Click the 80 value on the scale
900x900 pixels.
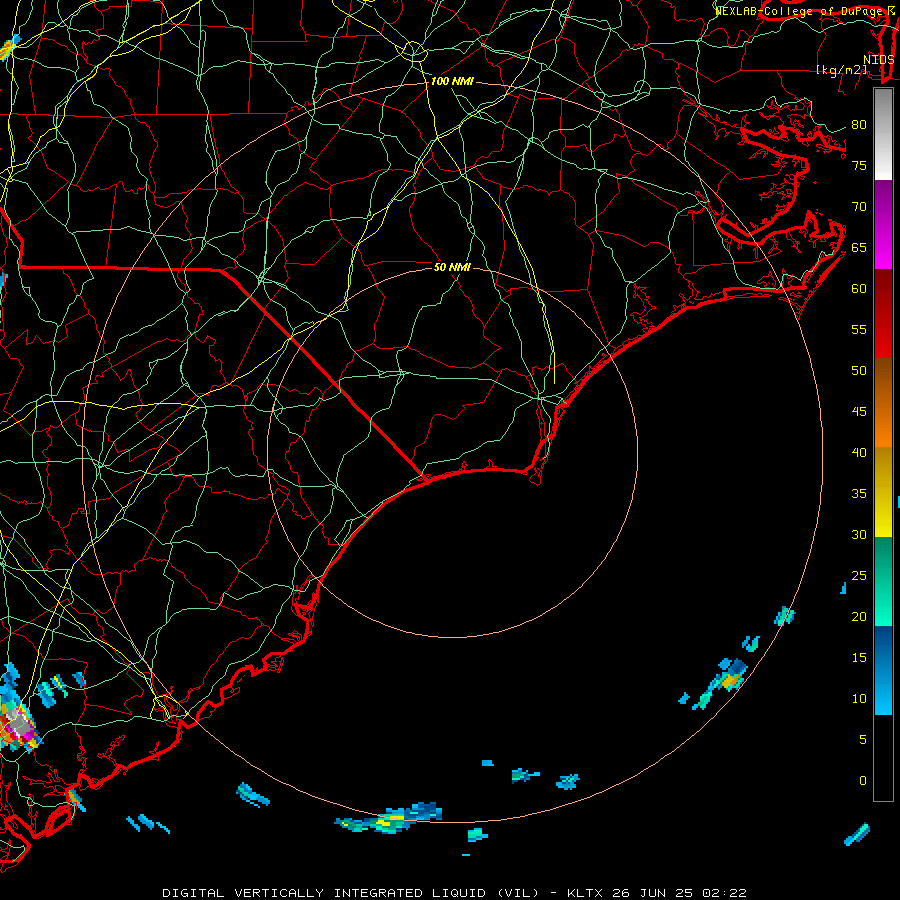[859, 125]
